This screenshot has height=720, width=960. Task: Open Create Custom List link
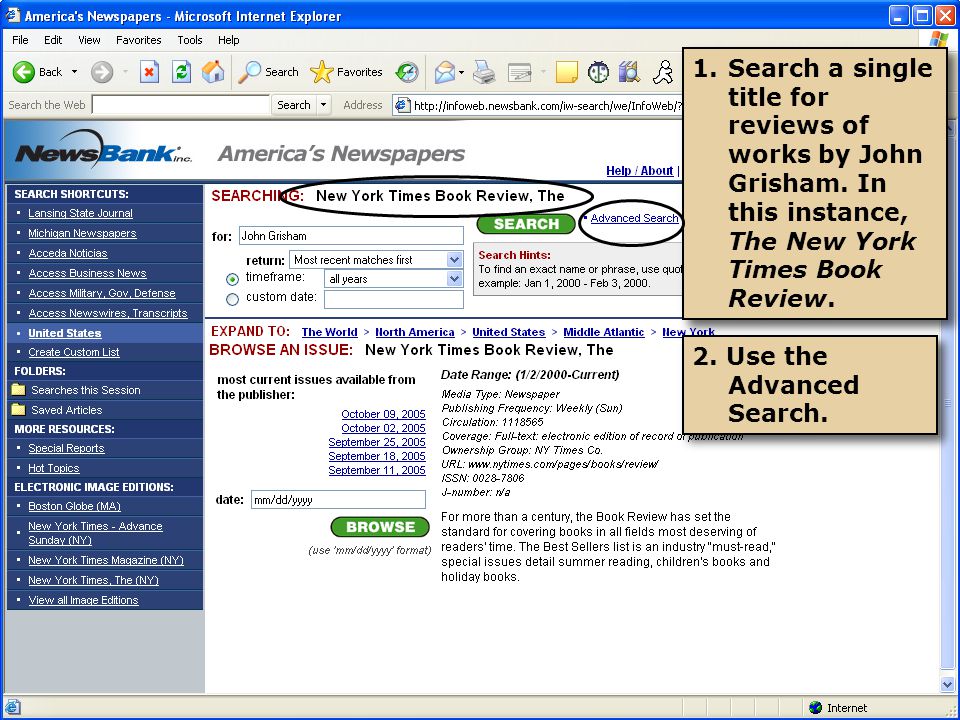73,352
